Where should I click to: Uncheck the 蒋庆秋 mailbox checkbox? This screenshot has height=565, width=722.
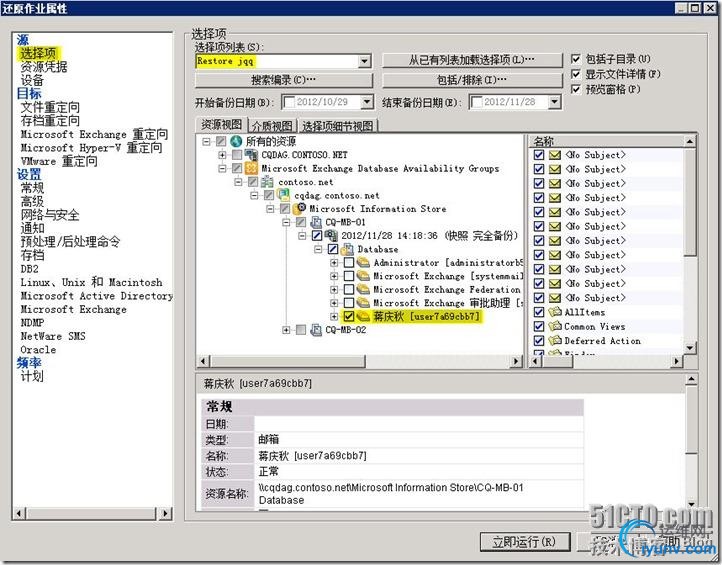pyautogui.click(x=349, y=316)
